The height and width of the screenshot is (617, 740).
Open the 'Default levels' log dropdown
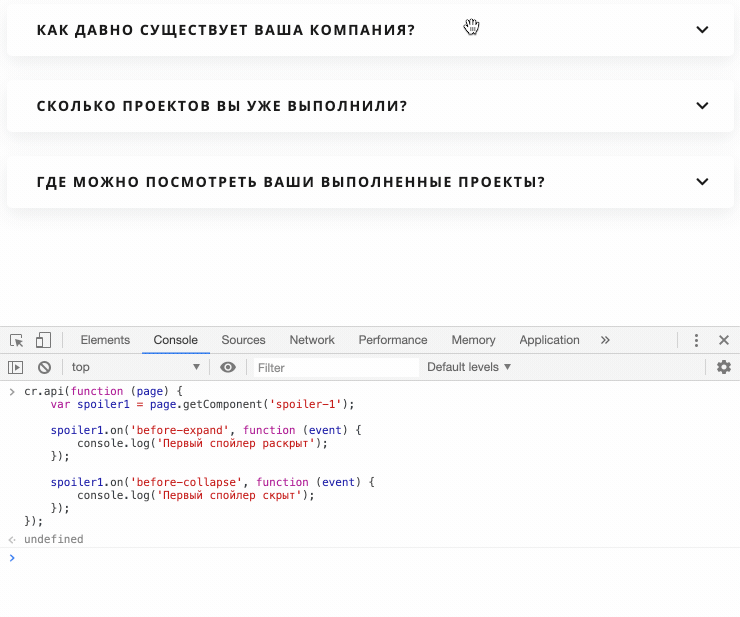pos(469,367)
